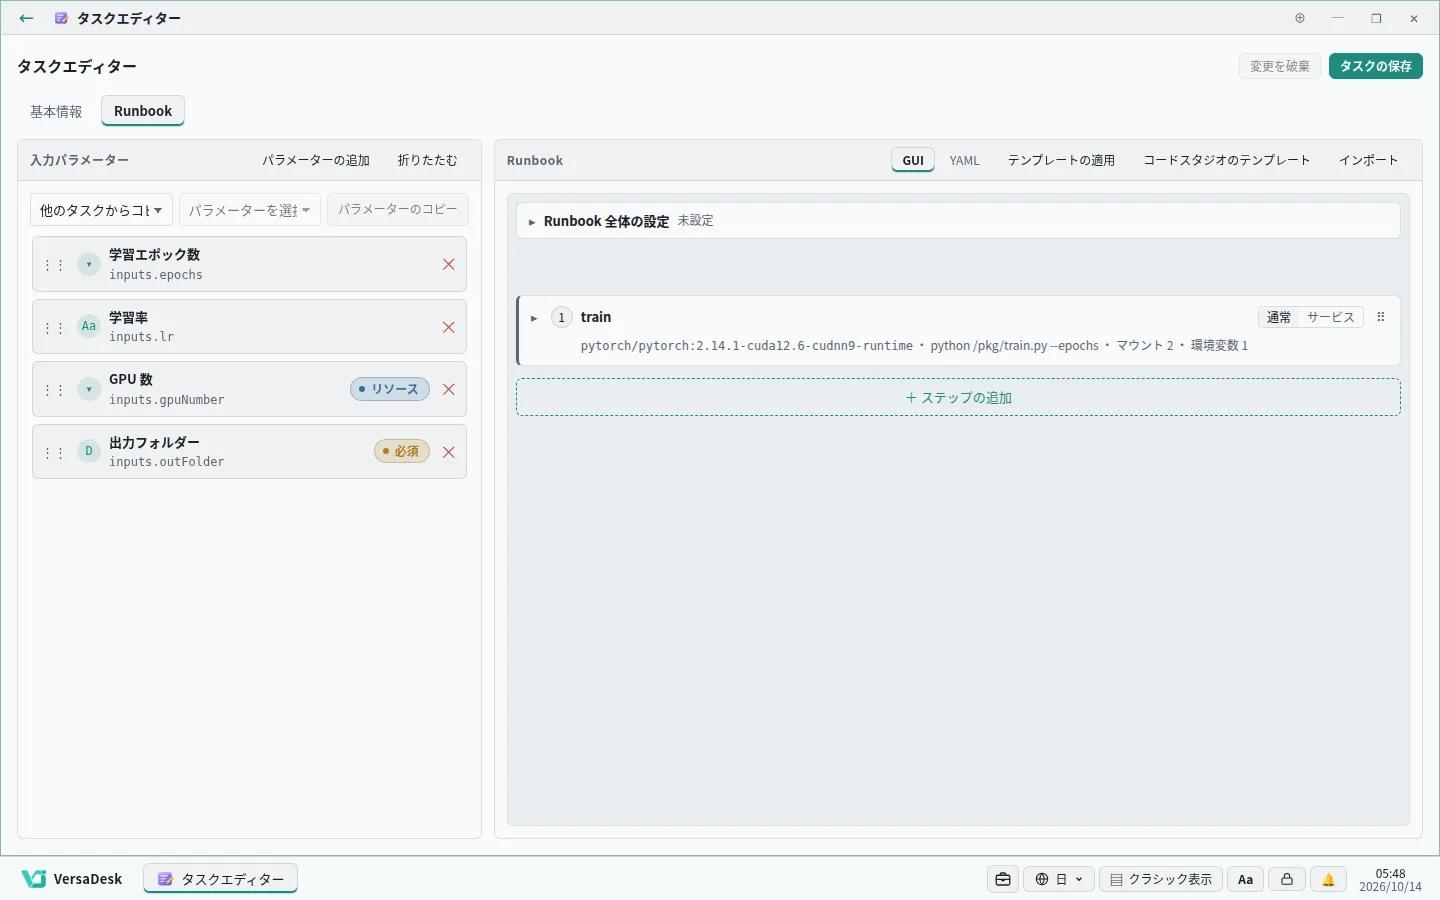Click the inputs.gpuNumber identifier text
The width and height of the screenshot is (1440, 900).
coord(167,400)
